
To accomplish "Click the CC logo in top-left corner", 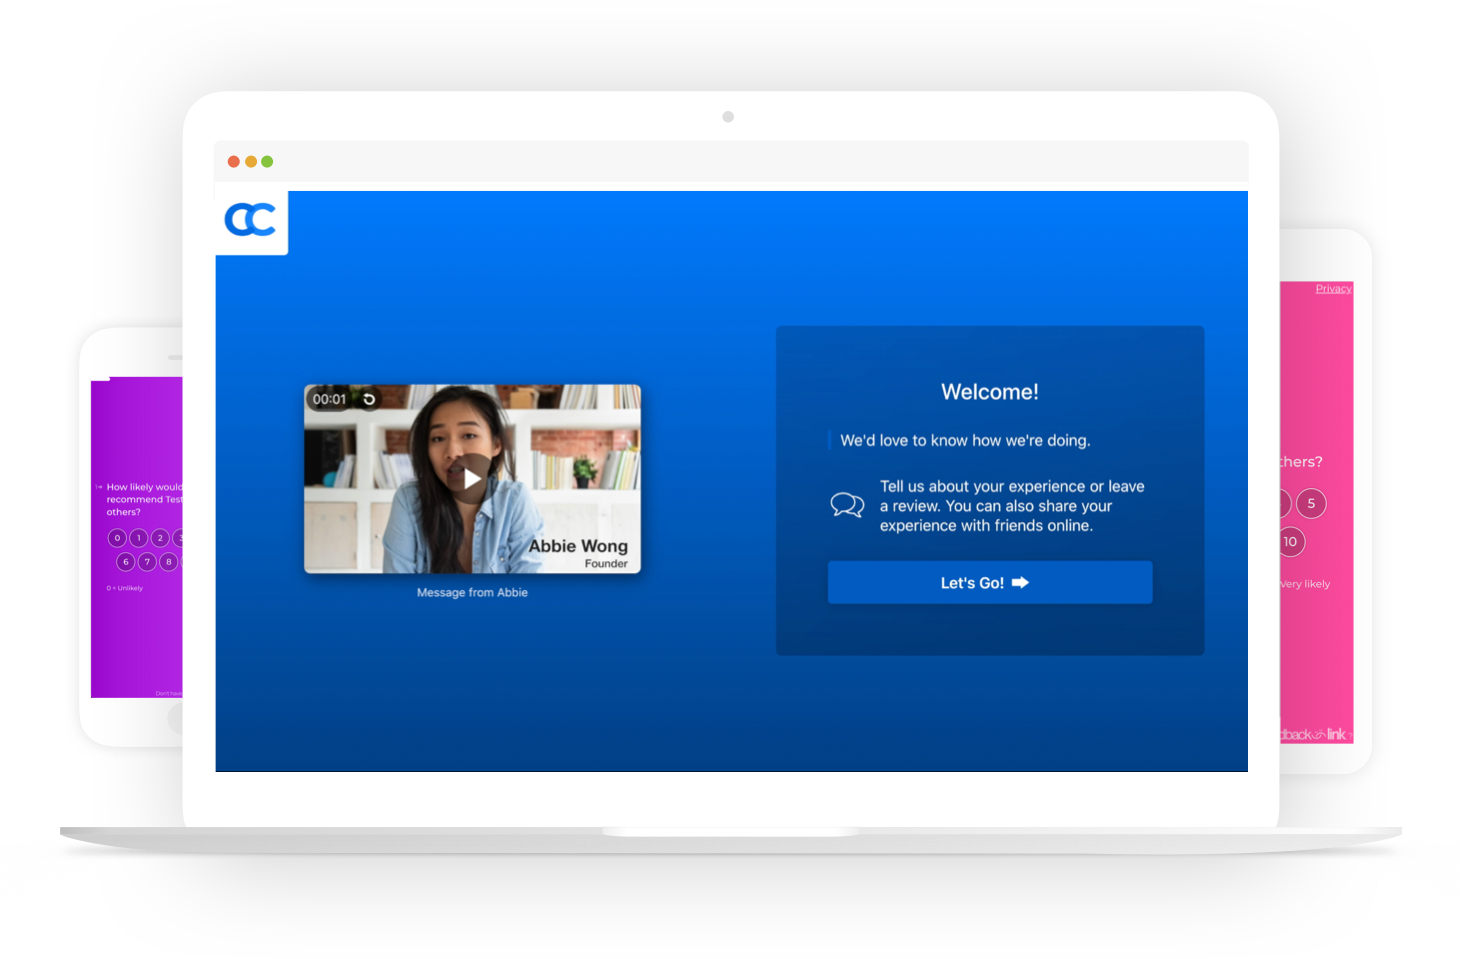I will pyautogui.click(x=250, y=220).
